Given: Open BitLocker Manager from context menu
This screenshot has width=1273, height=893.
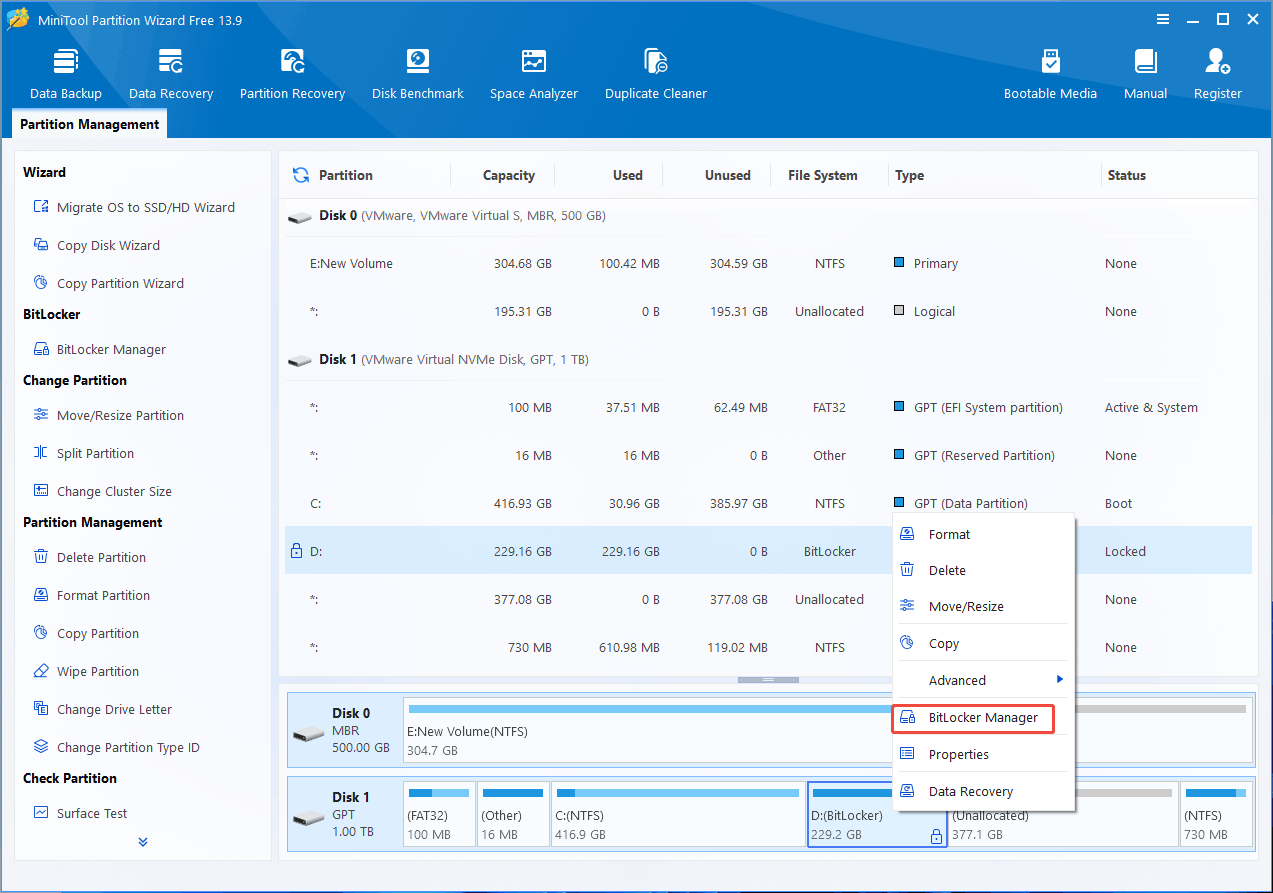Looking at the screenshot, I should point(972,718).
